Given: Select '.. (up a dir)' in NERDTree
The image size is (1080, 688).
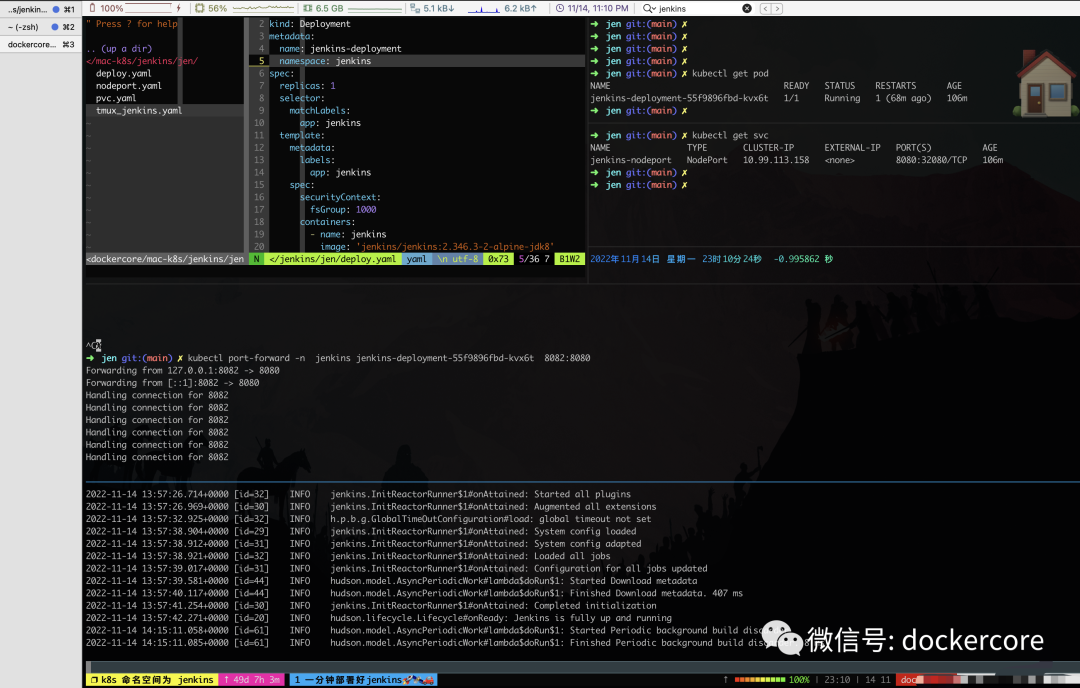Looking at the screenshot, I should tap(119, 48).
